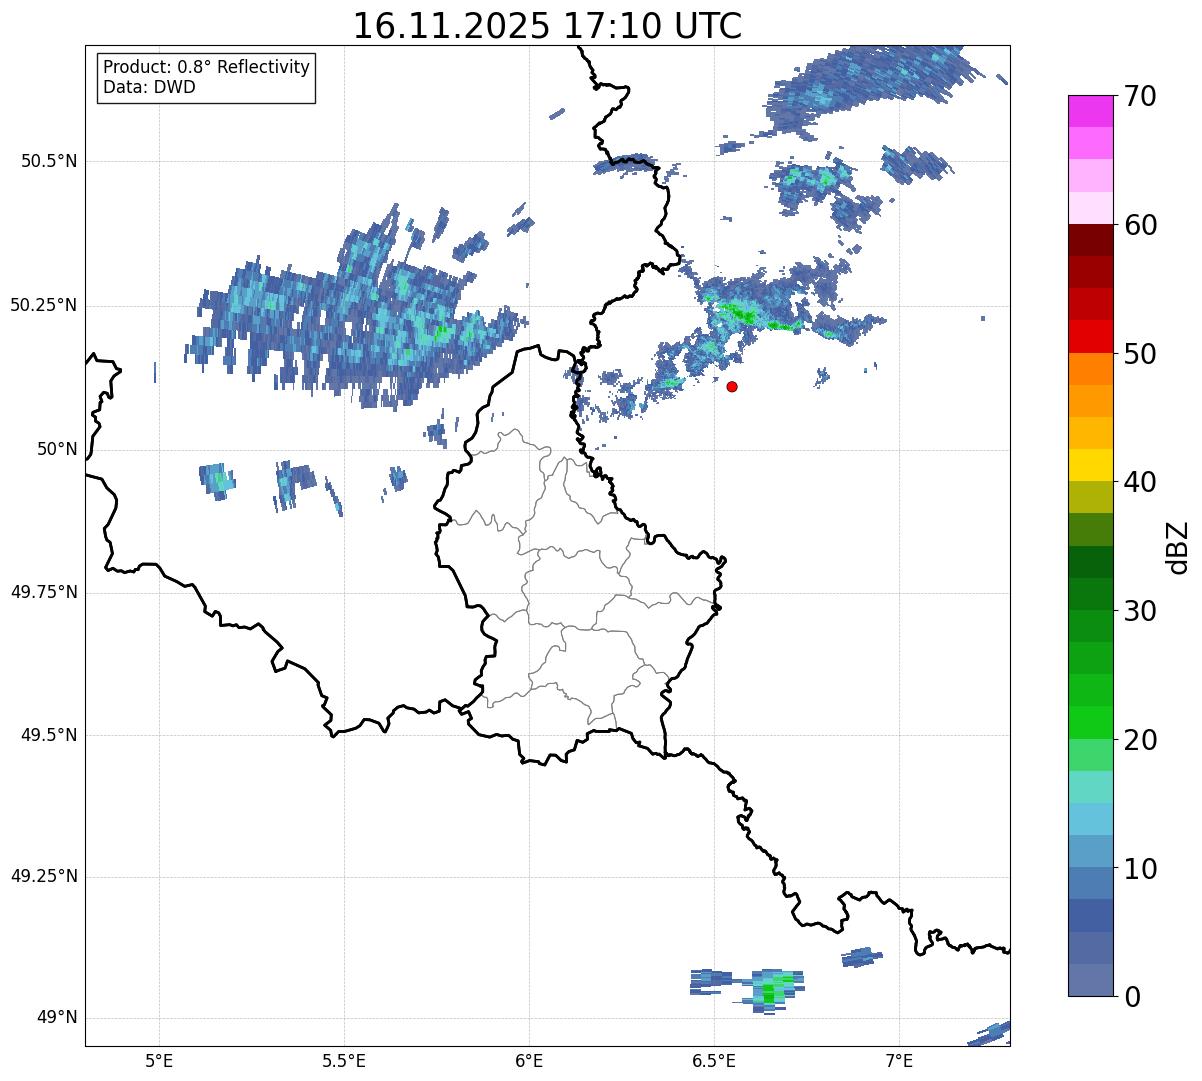
Task: Click the magenta top colorbar segment
Action: [x=1090, y=111]
